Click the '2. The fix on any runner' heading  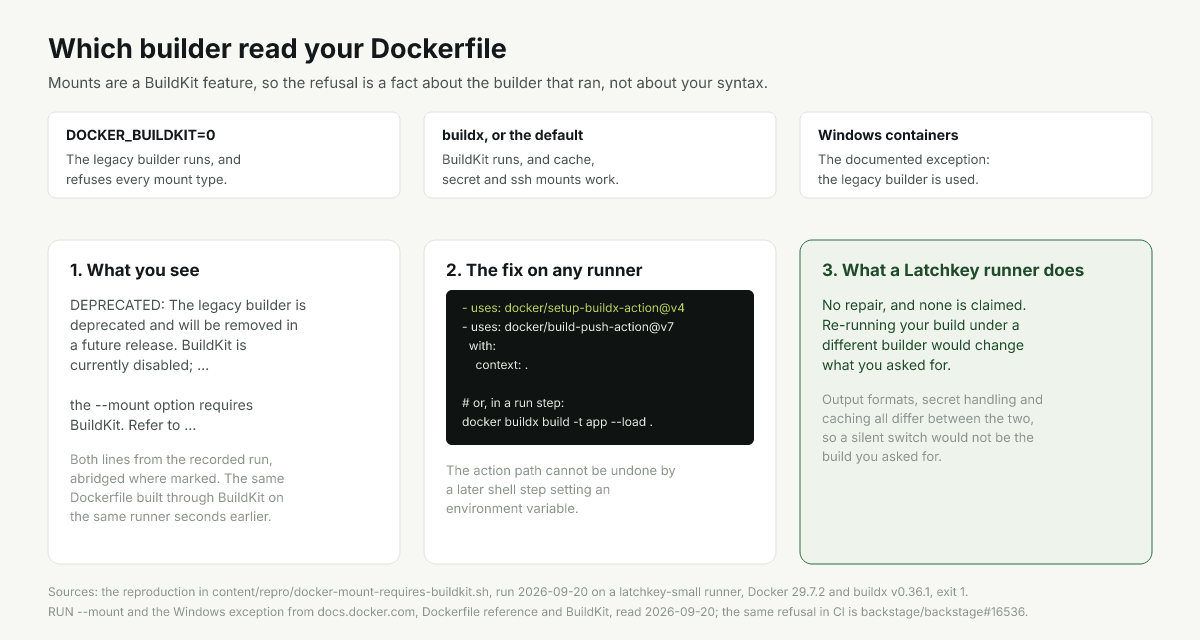click(544, 270)
